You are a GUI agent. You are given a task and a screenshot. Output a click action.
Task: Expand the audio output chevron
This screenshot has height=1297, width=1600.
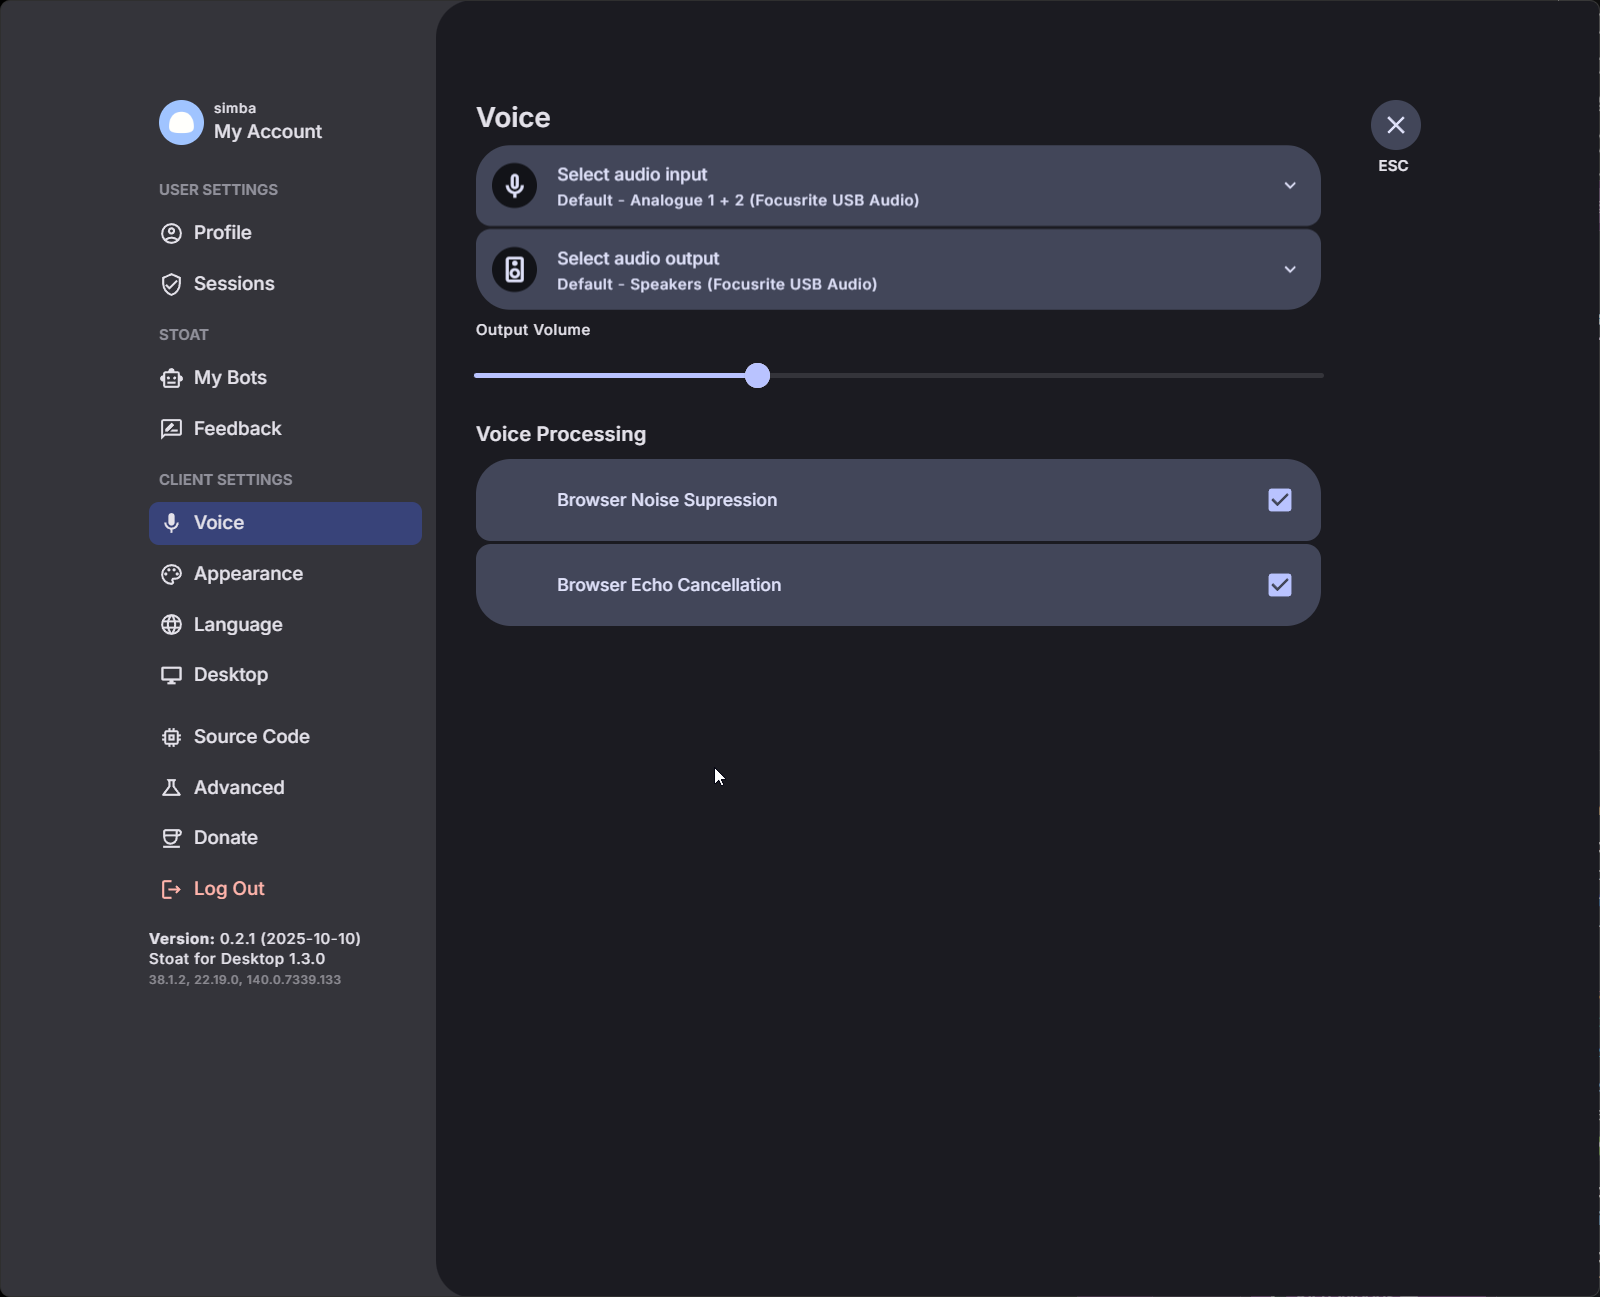point(1290,270)
